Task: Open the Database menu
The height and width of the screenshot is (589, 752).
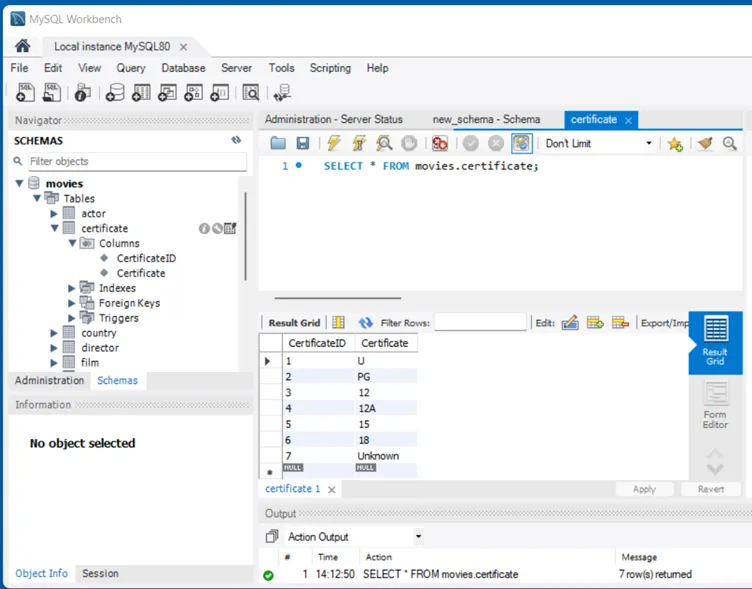Action: [183, 68]
